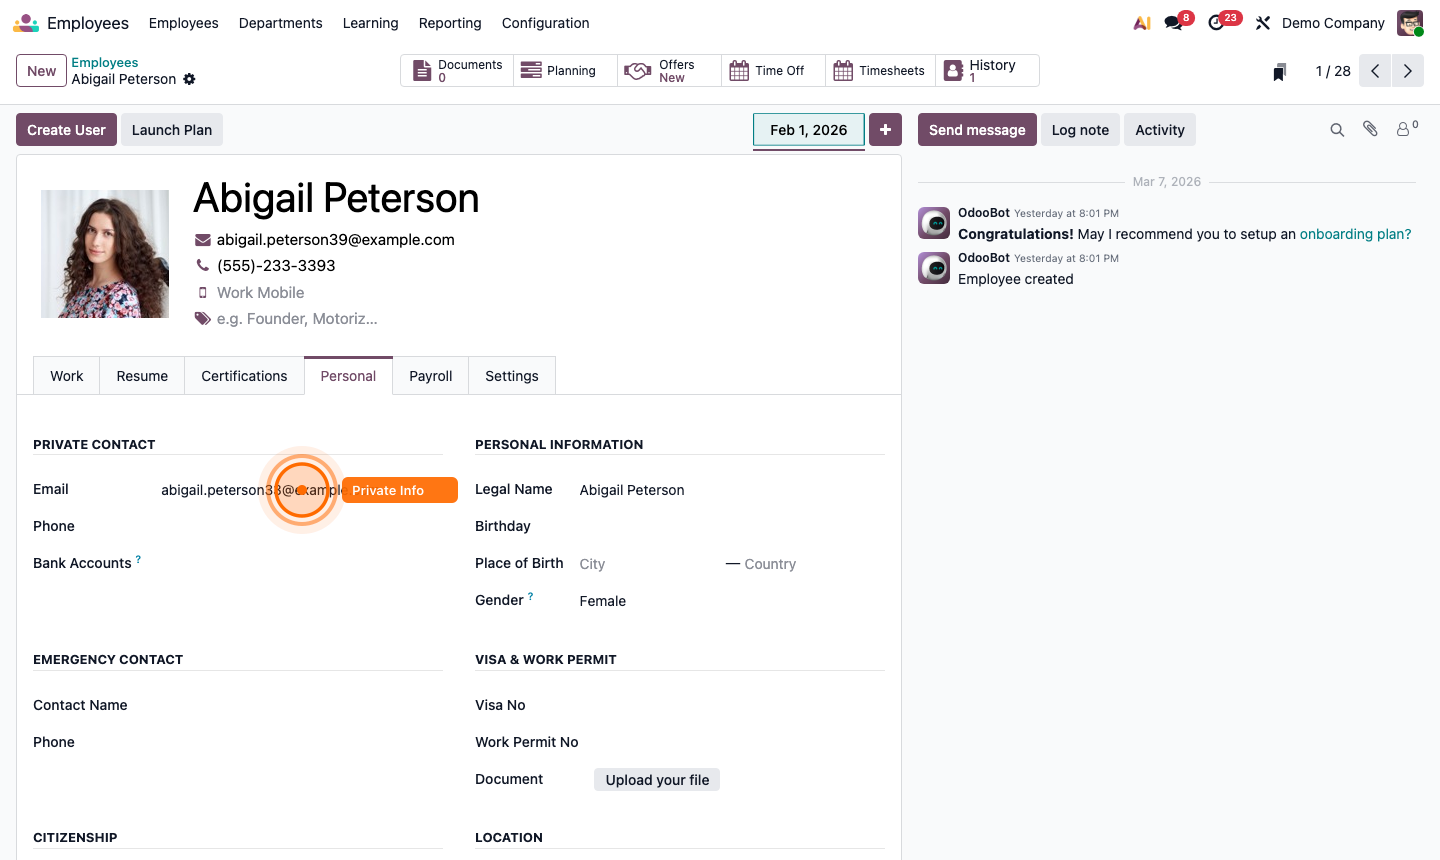Screen dimensions: 1440x860
Task: Open the Offers handshake icon
Action: click(637, 70)
